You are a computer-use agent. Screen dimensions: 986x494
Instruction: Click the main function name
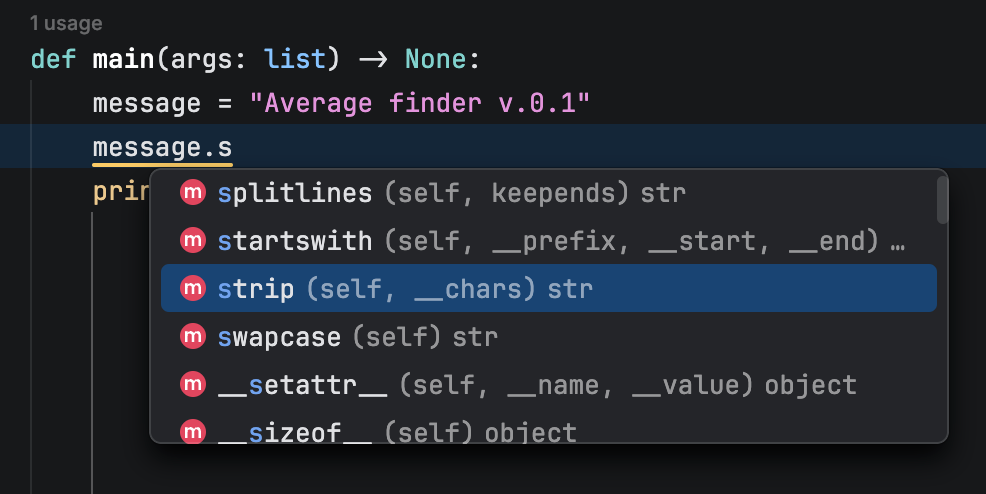coord(123,58)
